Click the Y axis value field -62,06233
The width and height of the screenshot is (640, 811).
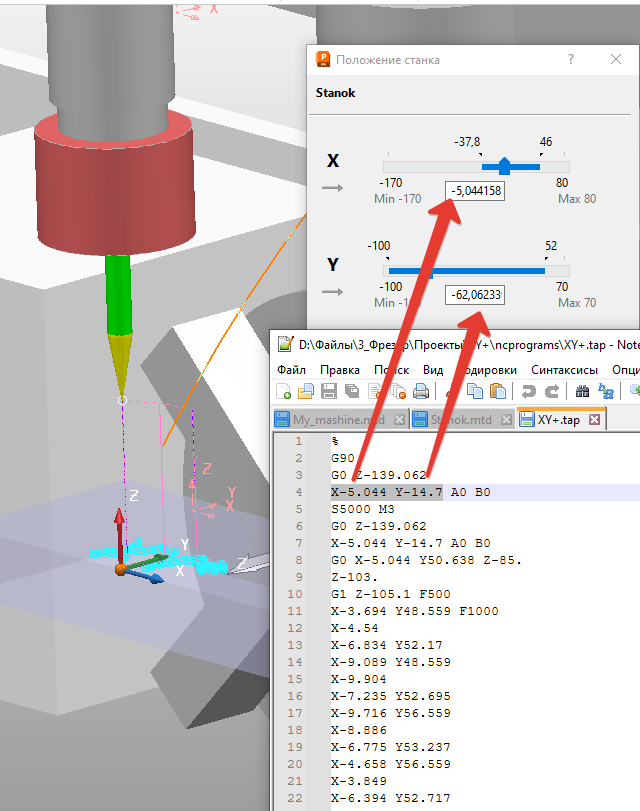click(475, 295)
